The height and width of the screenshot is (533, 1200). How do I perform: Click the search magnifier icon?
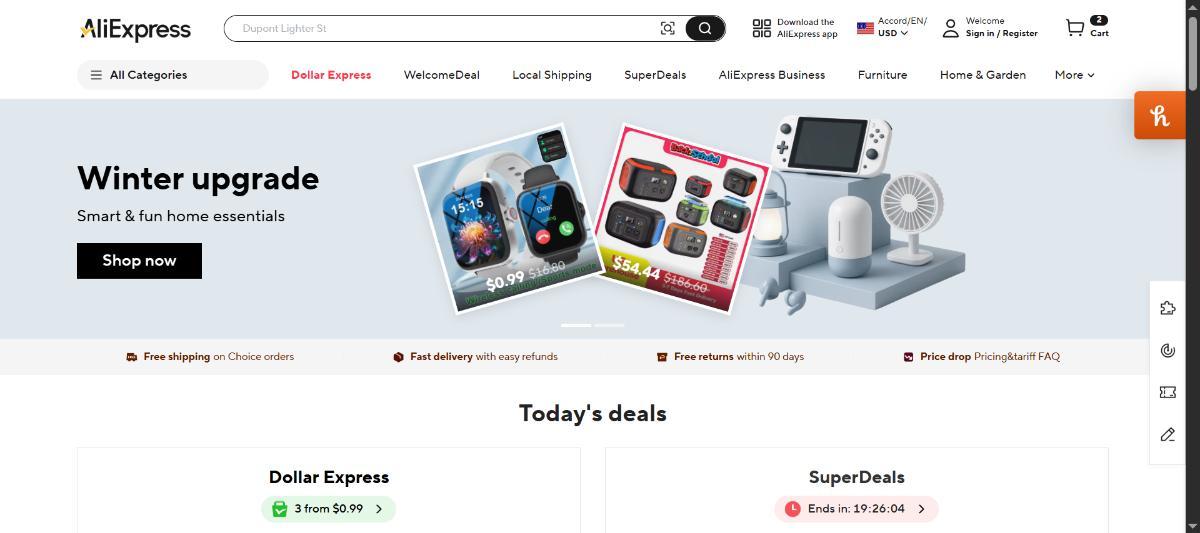point(705,28)
